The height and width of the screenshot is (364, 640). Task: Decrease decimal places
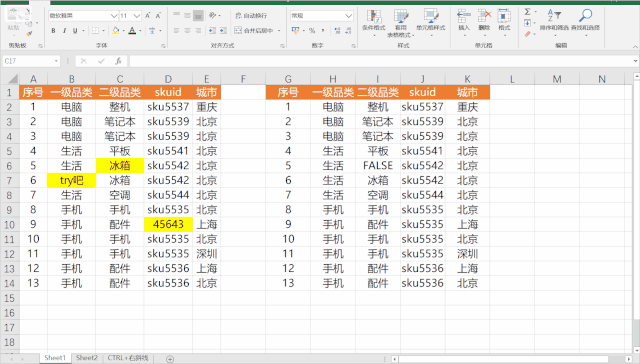point(348,31)
